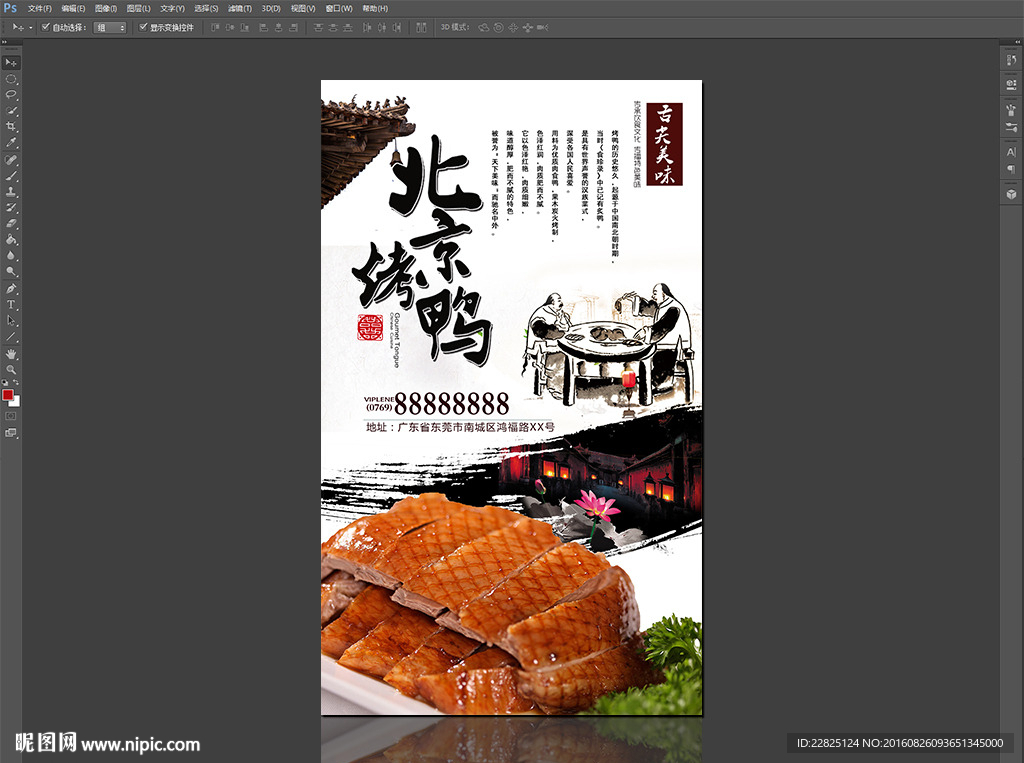The image size is (1024, 763).
Task: Reset default foreground and background colors
Action: pyautogui.click(x=5, y=383)
